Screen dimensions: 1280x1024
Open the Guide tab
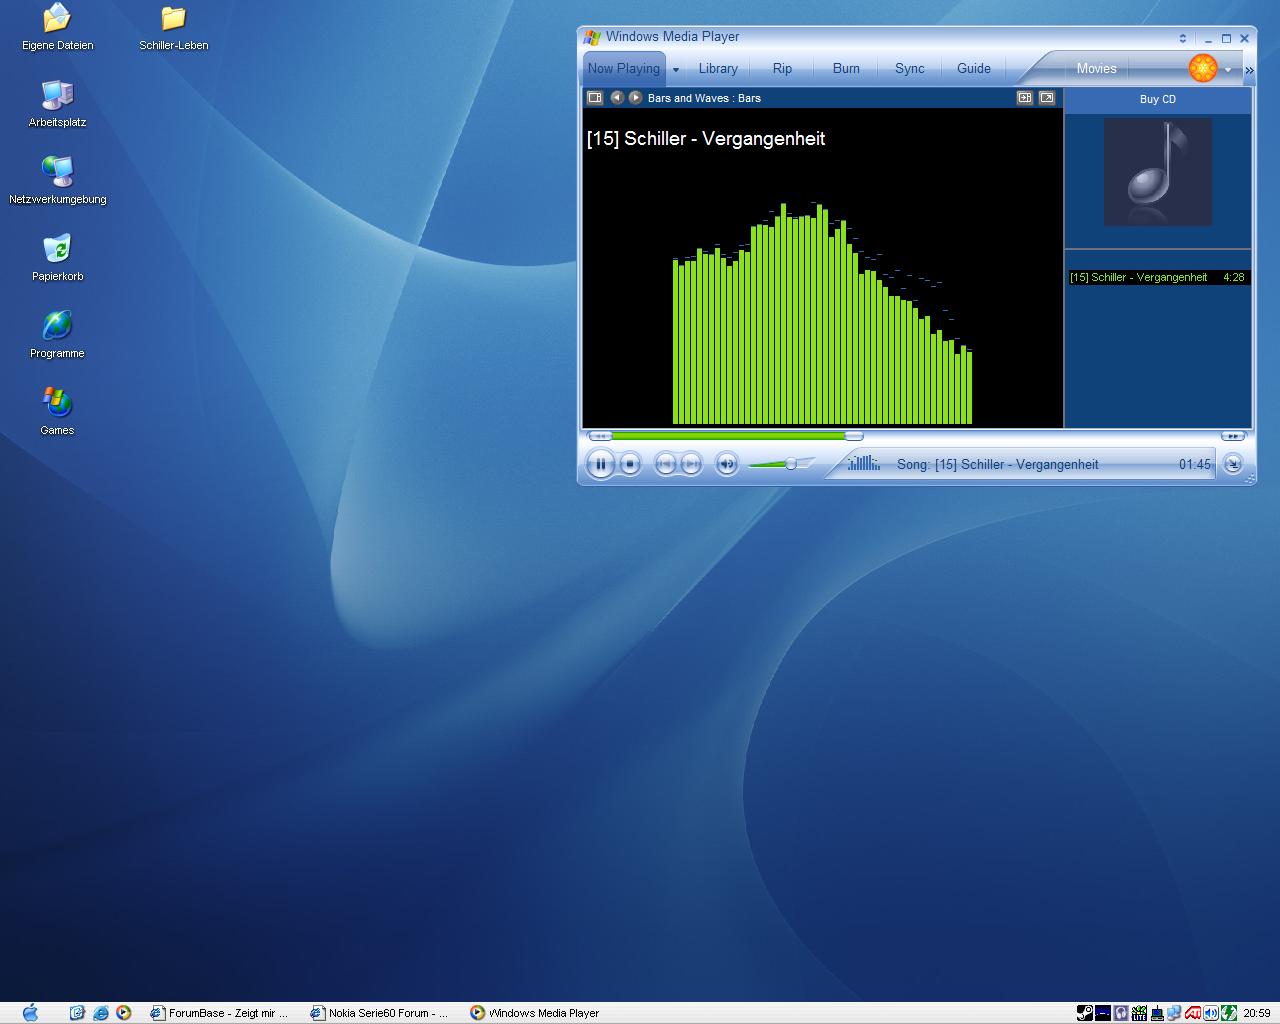[x=974, y=68]
